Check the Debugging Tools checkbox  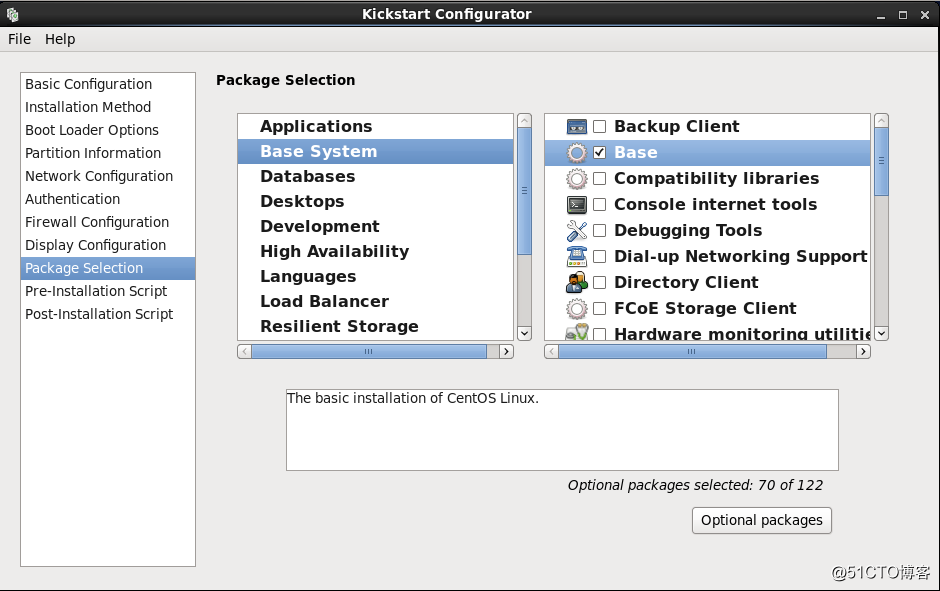tap(599, 231)
